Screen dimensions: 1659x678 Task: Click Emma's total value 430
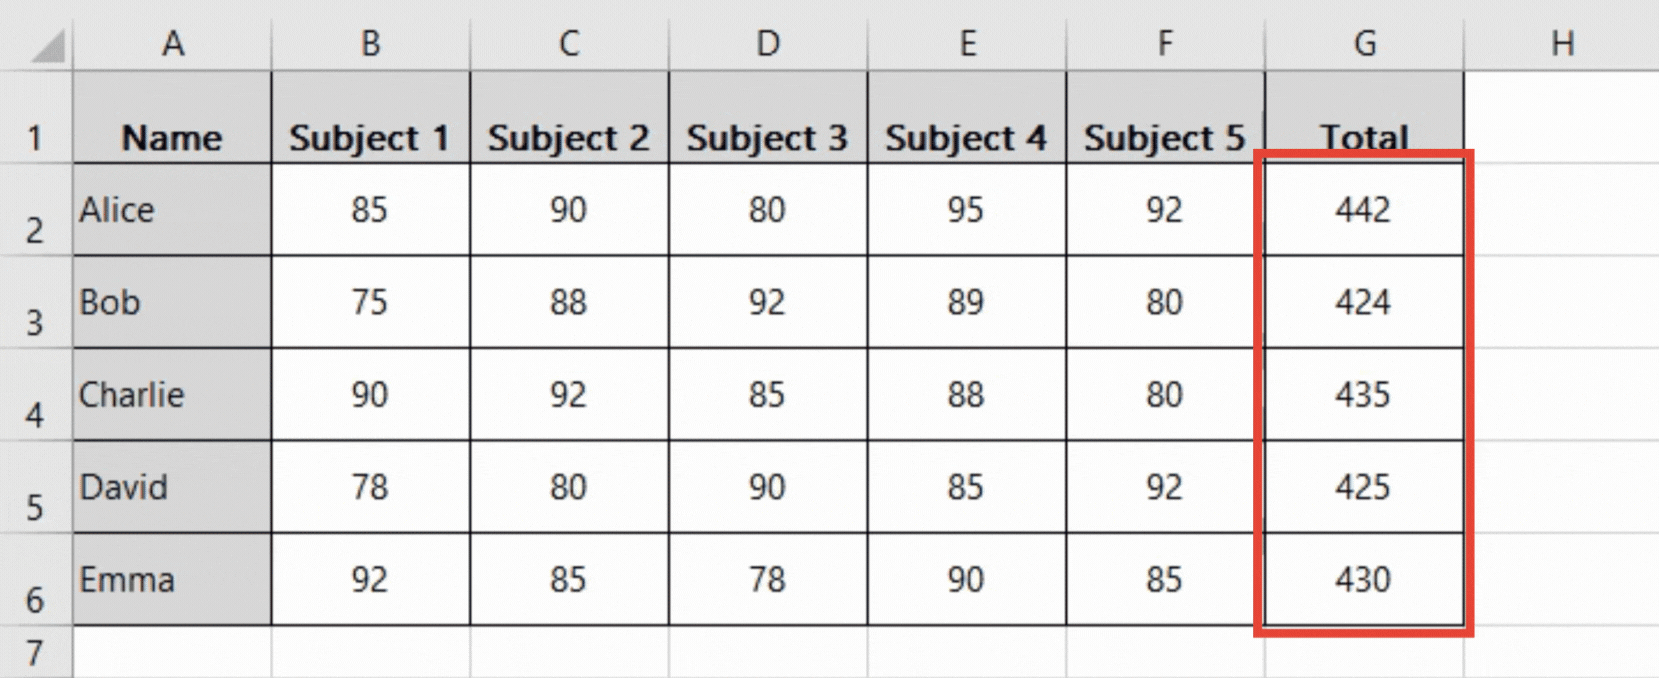[x=1363, y=579]
